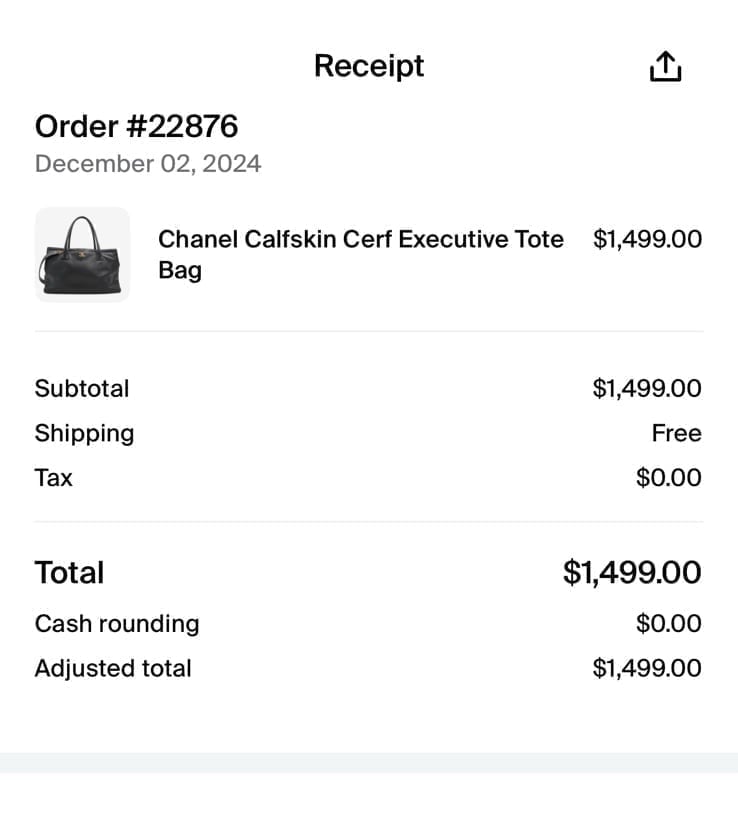Tap the $1,499.00 item price
Image resolution: width=738 pixels, height=819 pixels.
647,239
